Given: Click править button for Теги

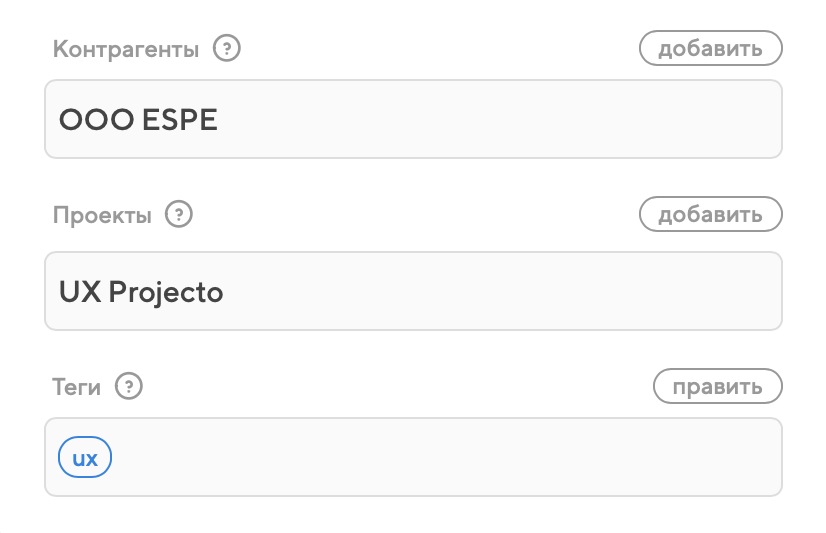Looking at the screenshot, I should point(717,386).
